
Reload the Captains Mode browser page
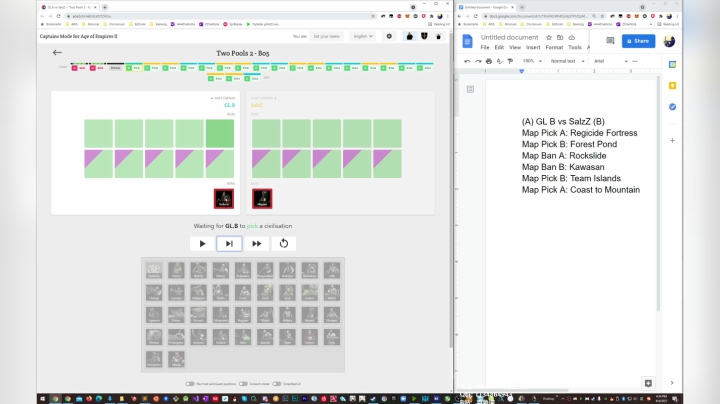tap(58, 16)
